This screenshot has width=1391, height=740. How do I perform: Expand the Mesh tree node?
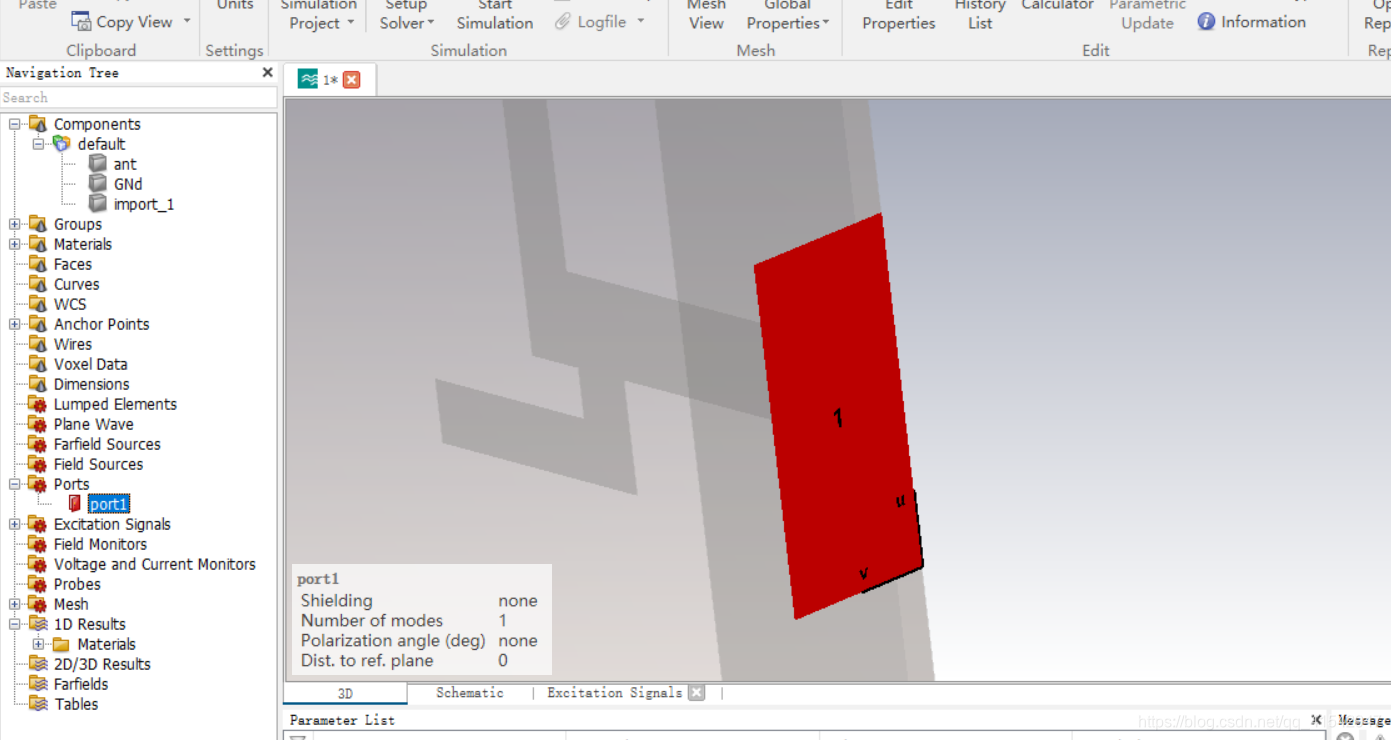(x=15, y=604)
